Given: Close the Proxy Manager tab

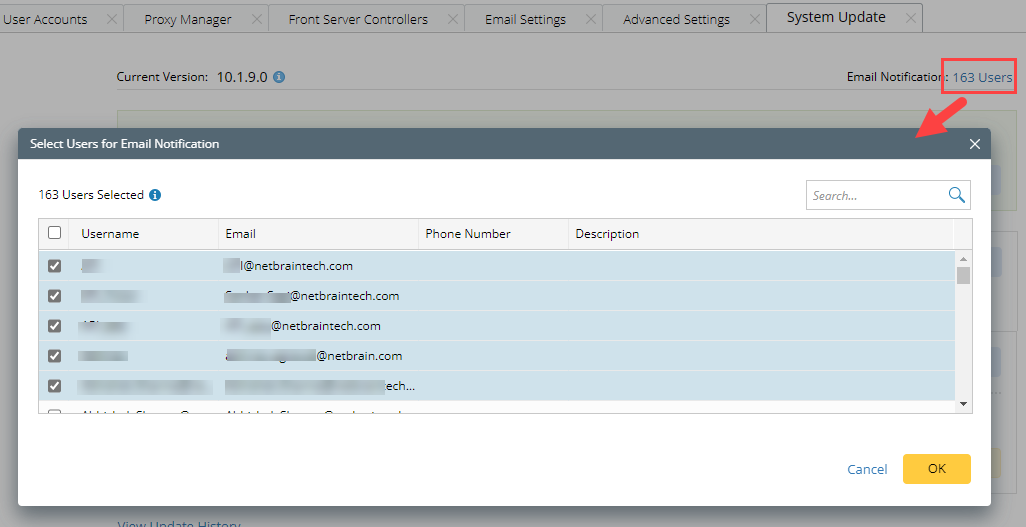Looking at the screenshot, I should point(256,19).
